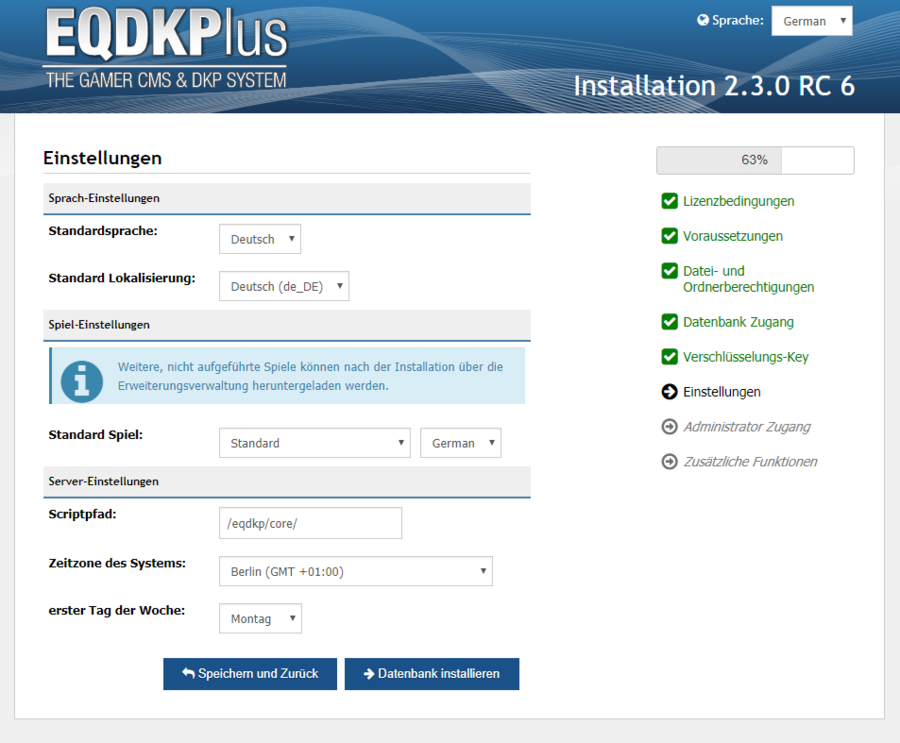Open the Standard Lokalisierung dropdown
Image resolution: width=900 pixels, height=743 pixels.
tap(283, 286)
